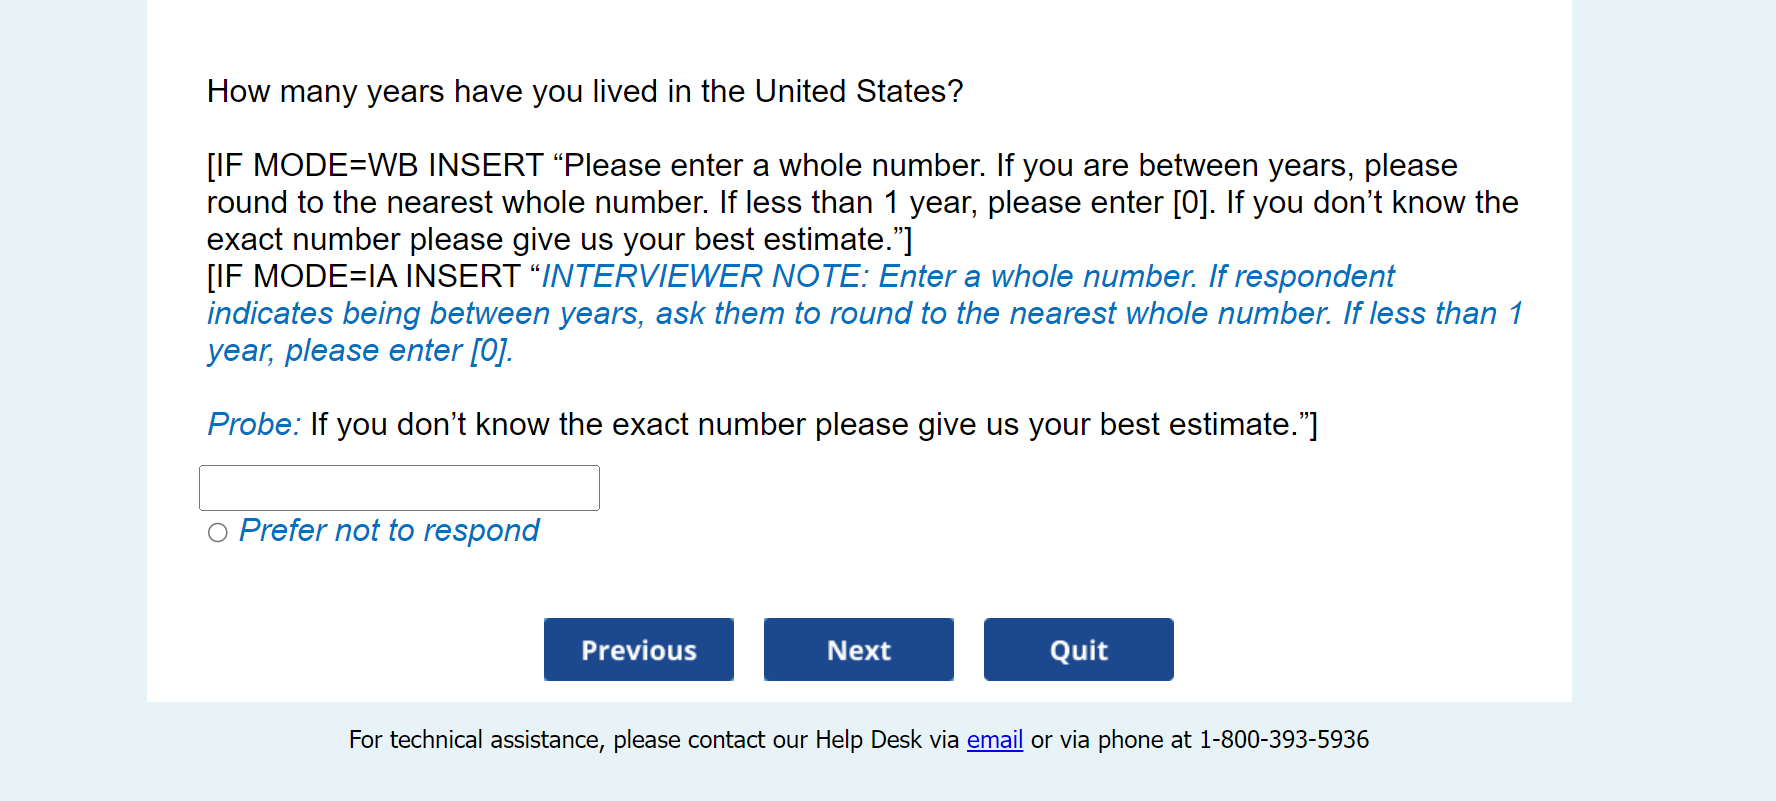Click the "For technical assistance" footer text
The image size is (1776, 801).
tap(476, 740)
